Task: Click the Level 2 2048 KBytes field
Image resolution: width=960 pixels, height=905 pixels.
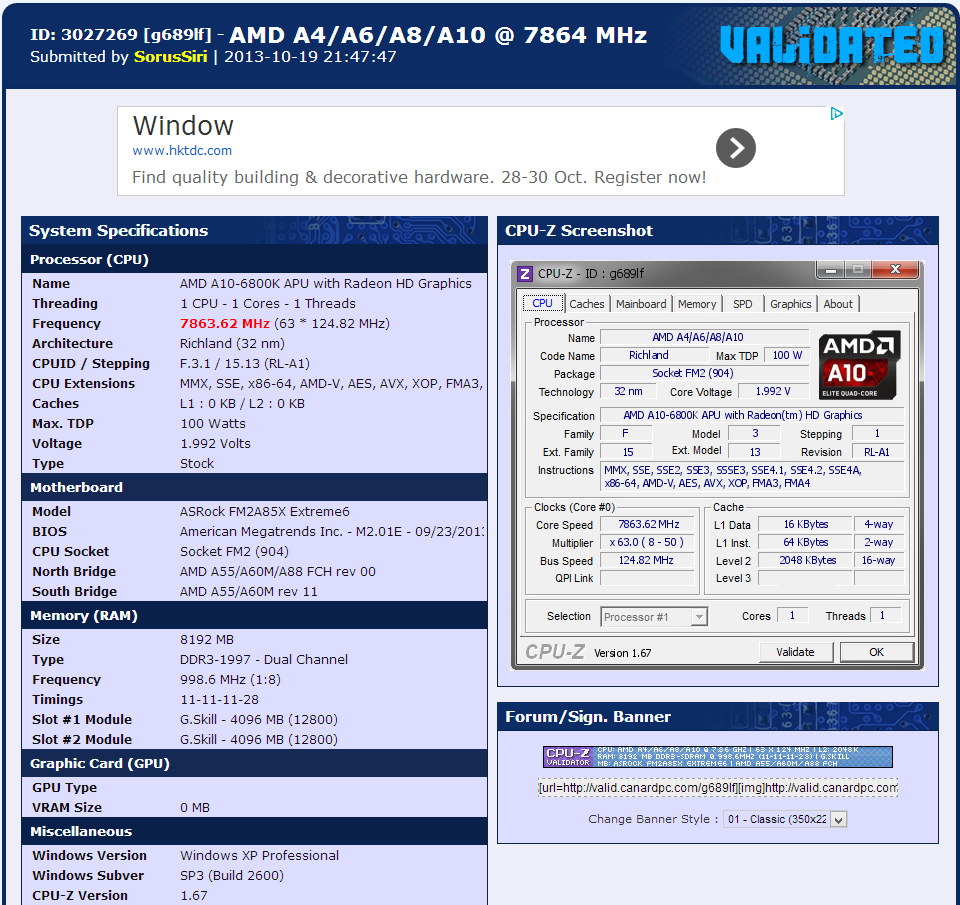Action: [x=806, y=560]
